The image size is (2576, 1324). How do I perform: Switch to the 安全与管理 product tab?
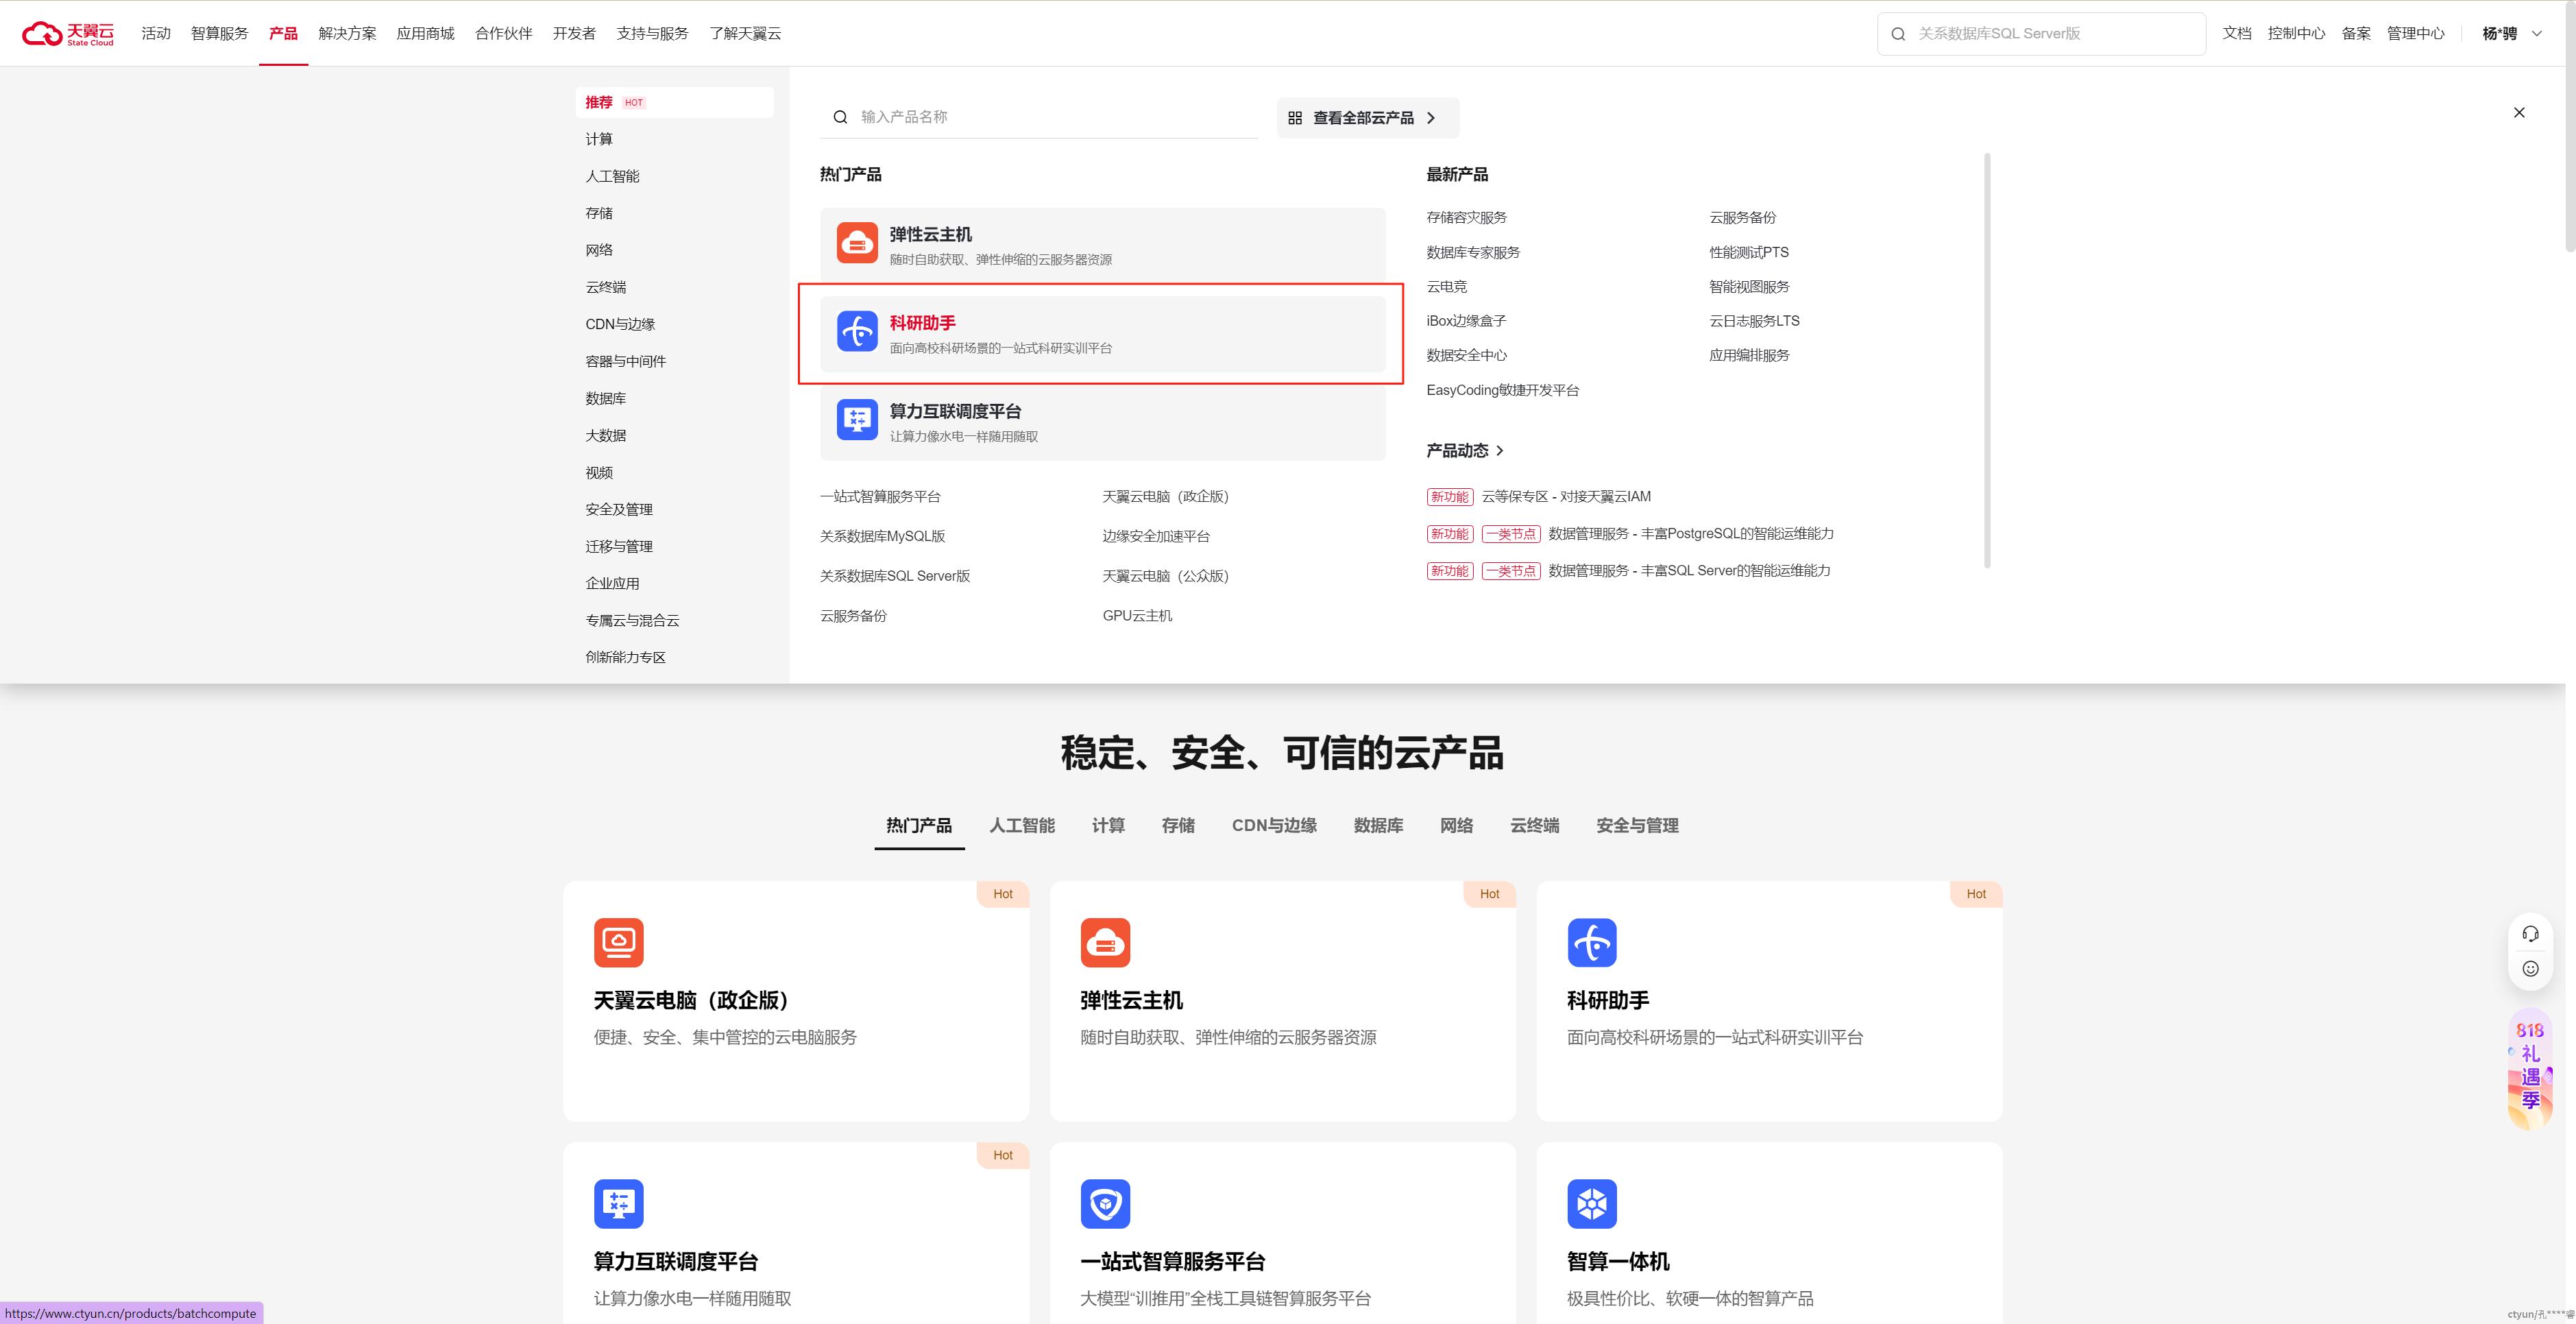[1637, 826]
